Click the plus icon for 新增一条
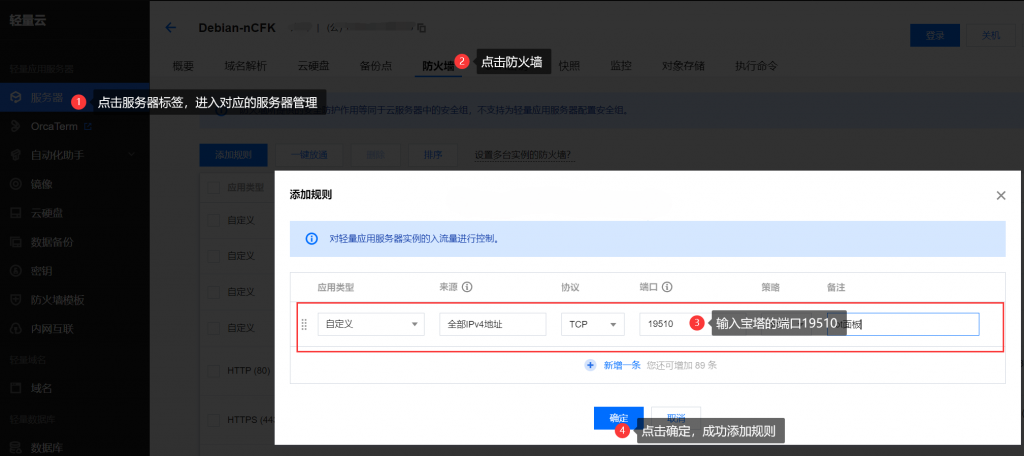The height and width of the screenshot is (456, 1024). (590, 365)
